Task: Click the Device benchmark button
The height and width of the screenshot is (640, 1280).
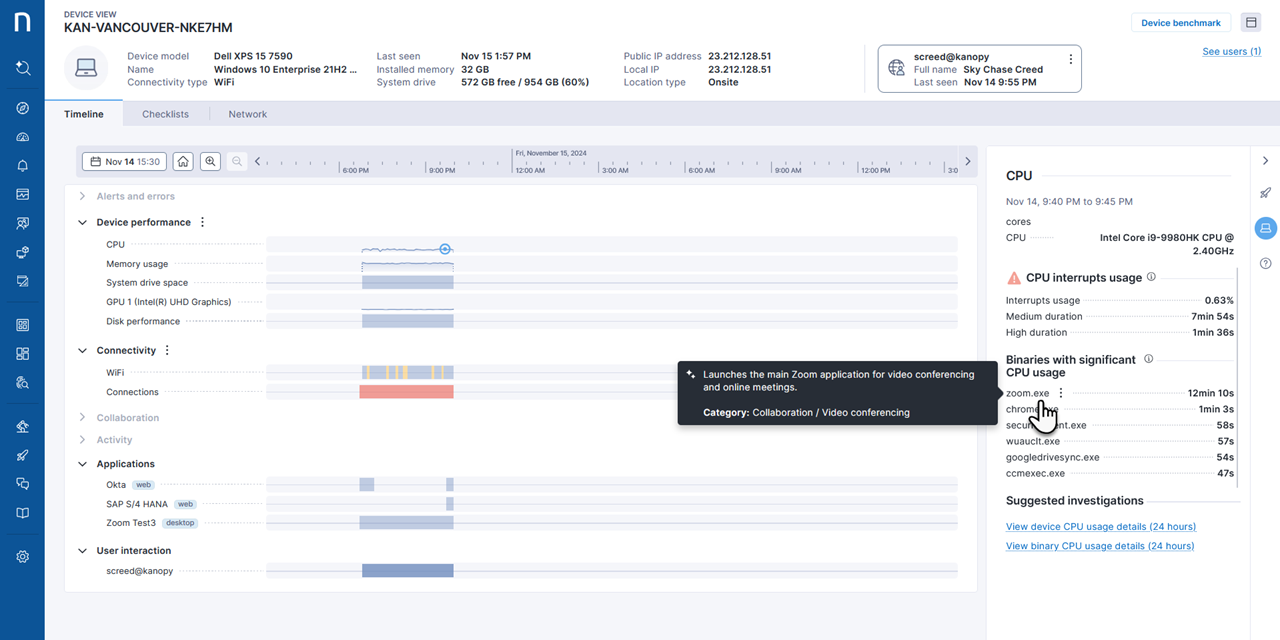Action: coord(1181,23)
